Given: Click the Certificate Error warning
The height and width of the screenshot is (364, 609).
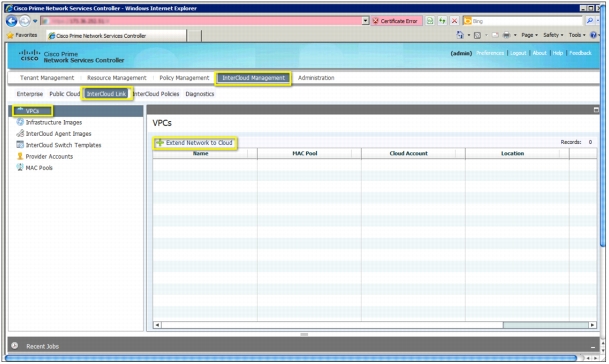Looking at the screenshot, I should pyautogui.click(x=395, y=21).
